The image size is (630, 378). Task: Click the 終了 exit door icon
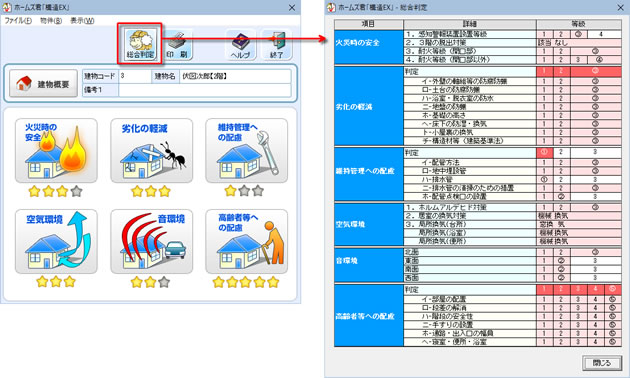(x=276, y=45)
